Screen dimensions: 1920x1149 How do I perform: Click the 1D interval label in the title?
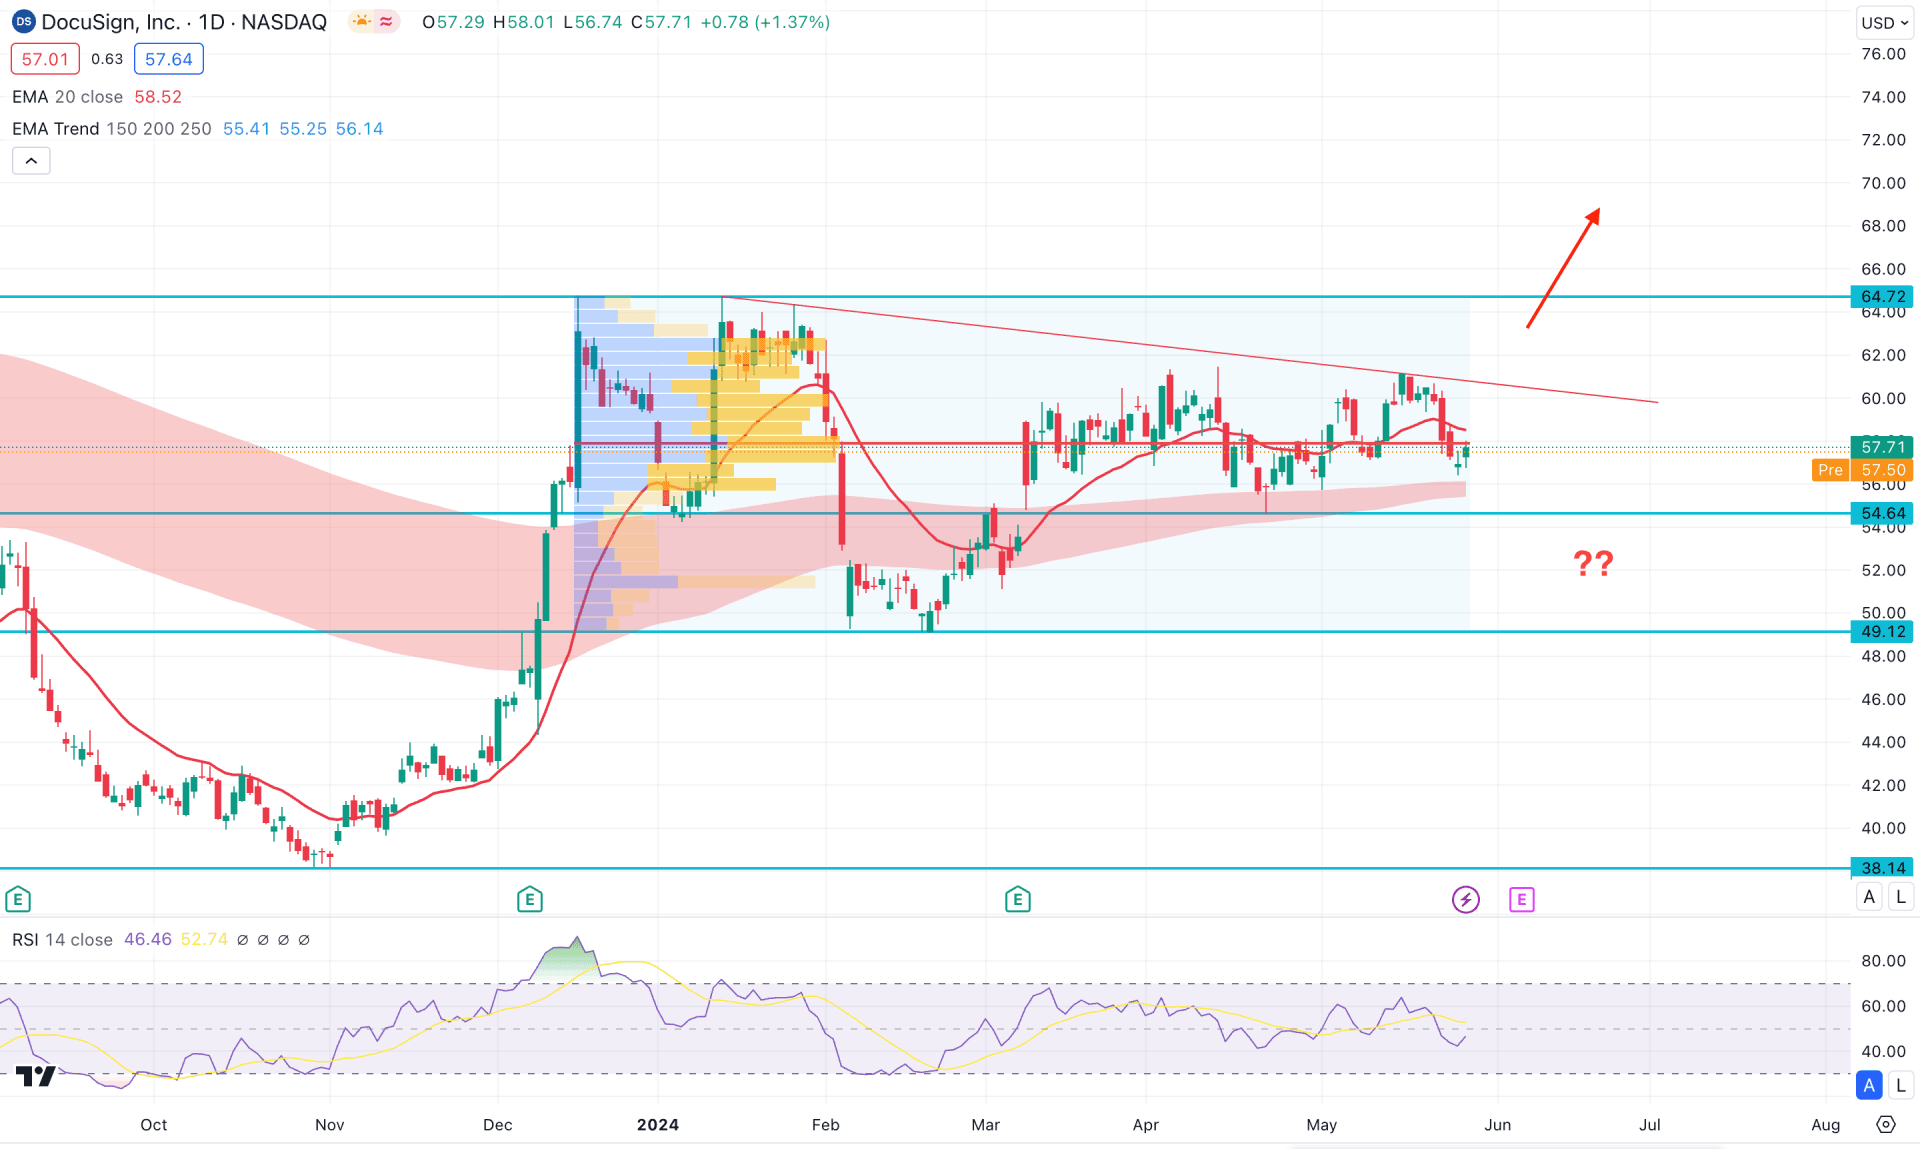(x=211, y=22)
